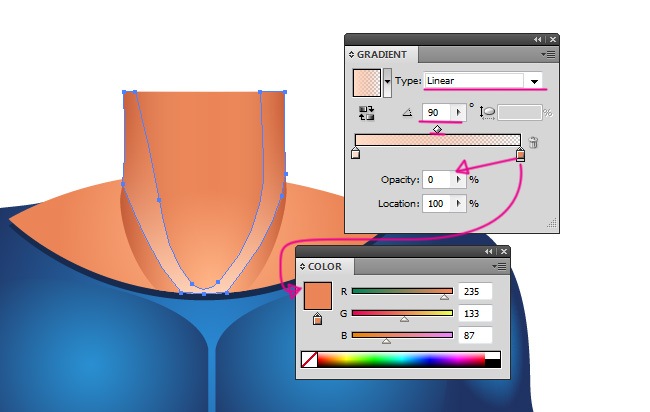Image resolution: width=650 pixels, height=412 pixels.
Task: Select the left gradient stop on slider
Action: pos(356,154)
